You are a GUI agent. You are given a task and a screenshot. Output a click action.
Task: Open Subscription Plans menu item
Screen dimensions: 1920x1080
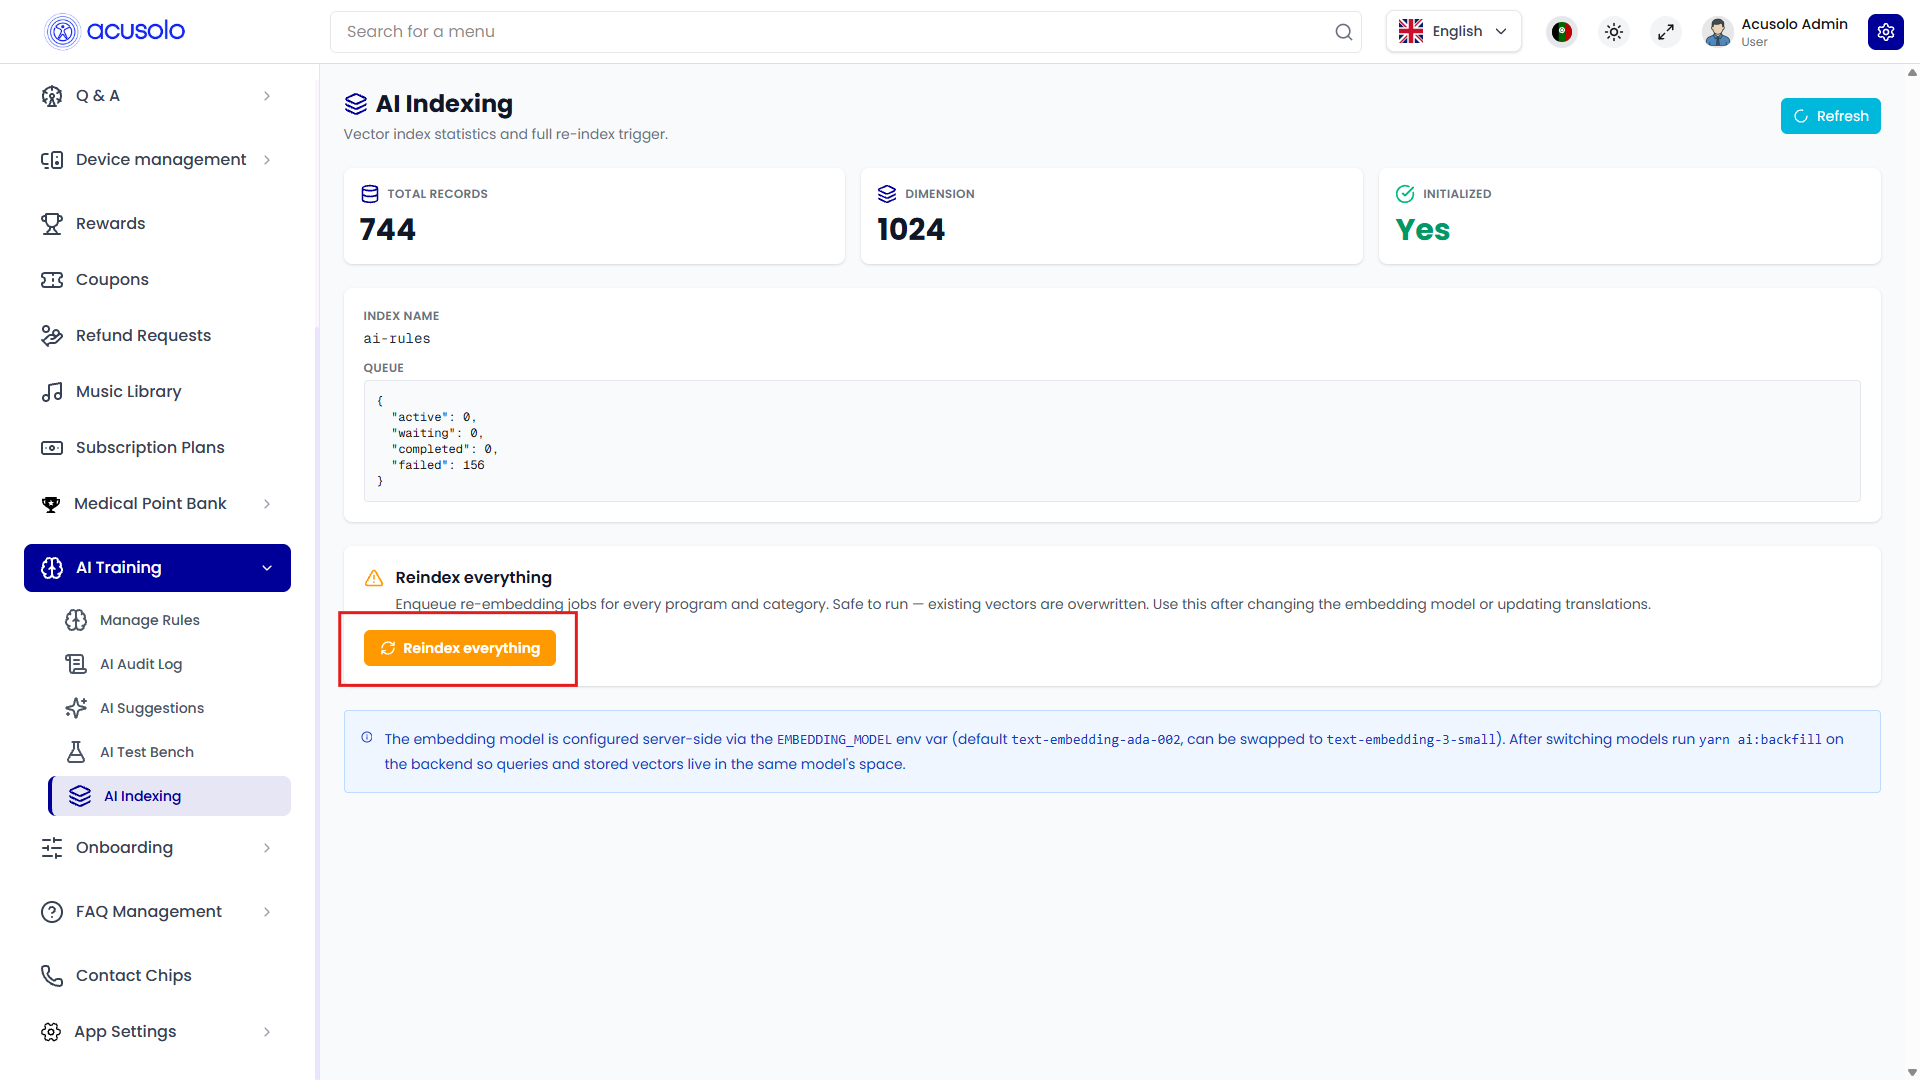point(157,448)
